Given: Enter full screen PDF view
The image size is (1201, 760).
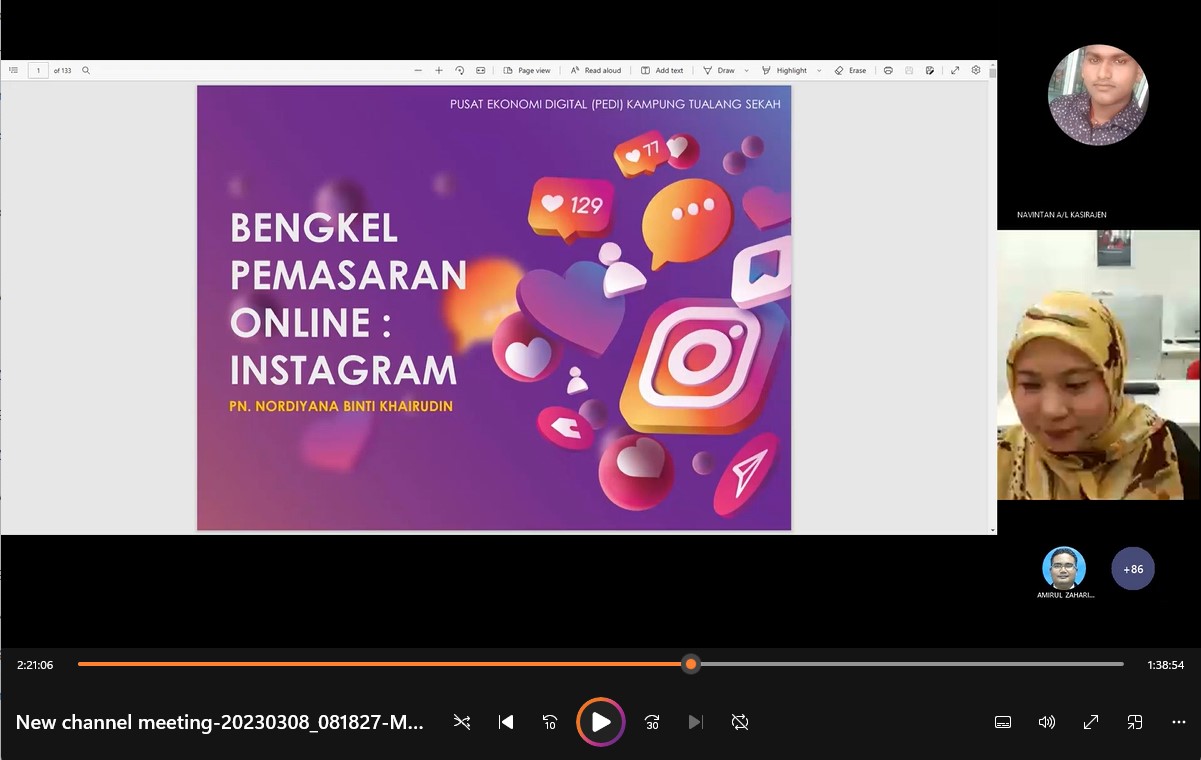Looking at the screenshot, I should click(x=955, y=70).
